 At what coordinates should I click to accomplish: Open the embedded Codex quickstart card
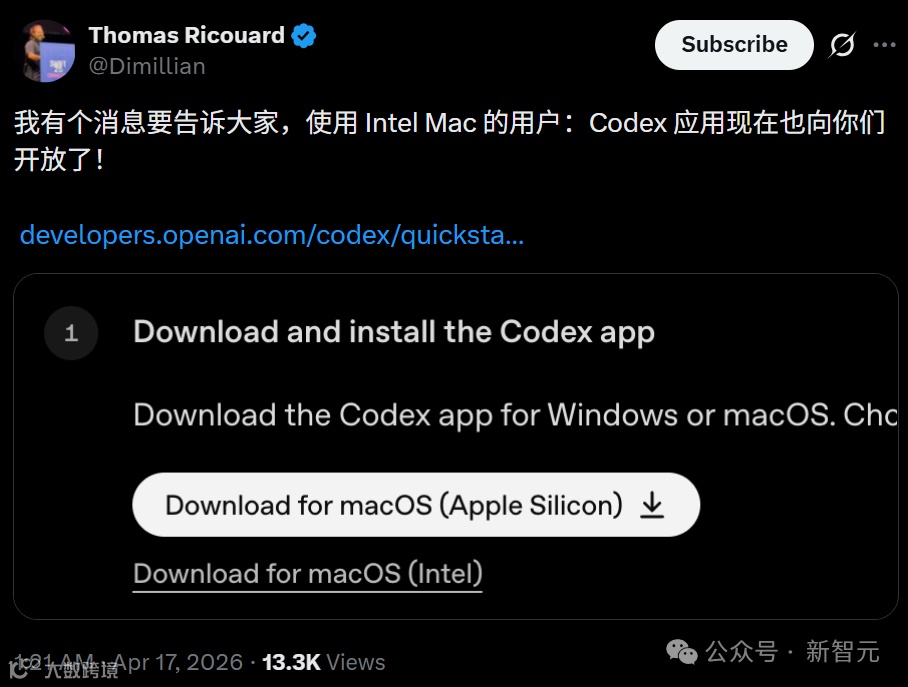[456, 446]
